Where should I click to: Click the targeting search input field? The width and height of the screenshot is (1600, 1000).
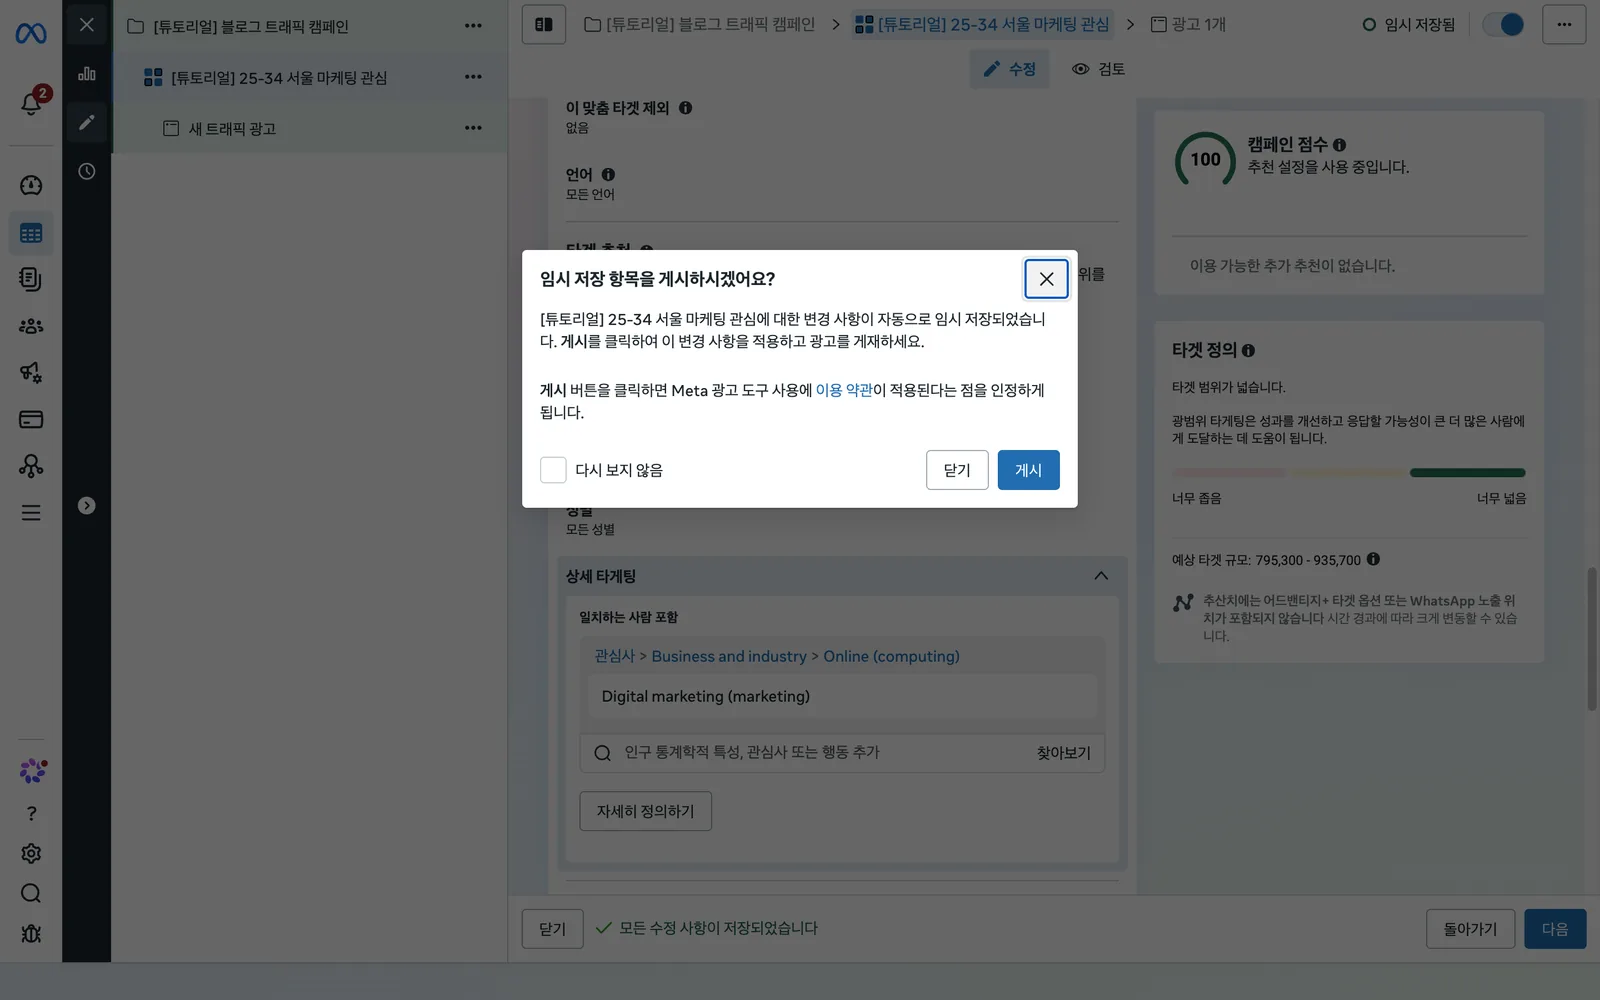click(842, 753)
